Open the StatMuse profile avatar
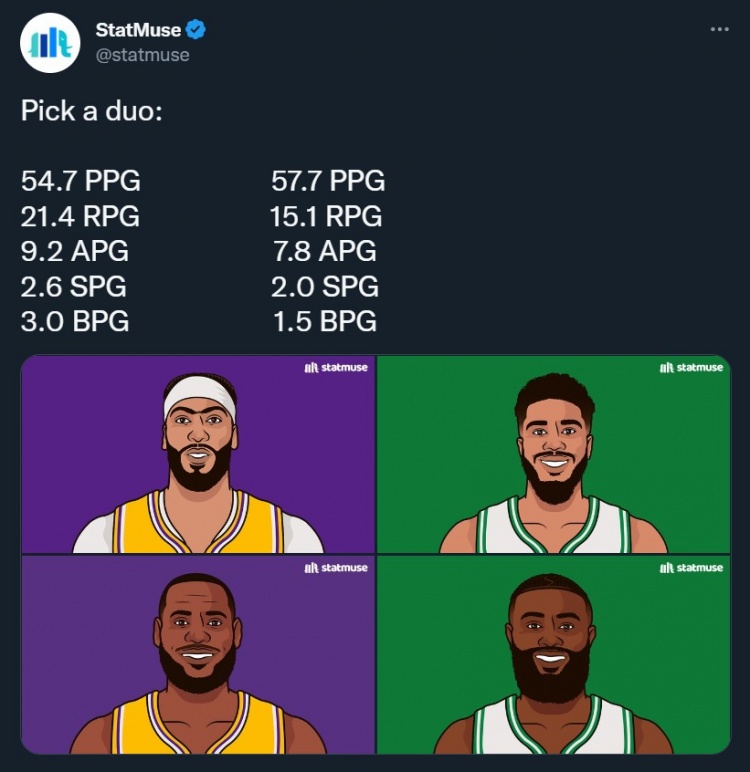Image resolution: width=750 pixels, height=772 pixels. pos(50,43)
